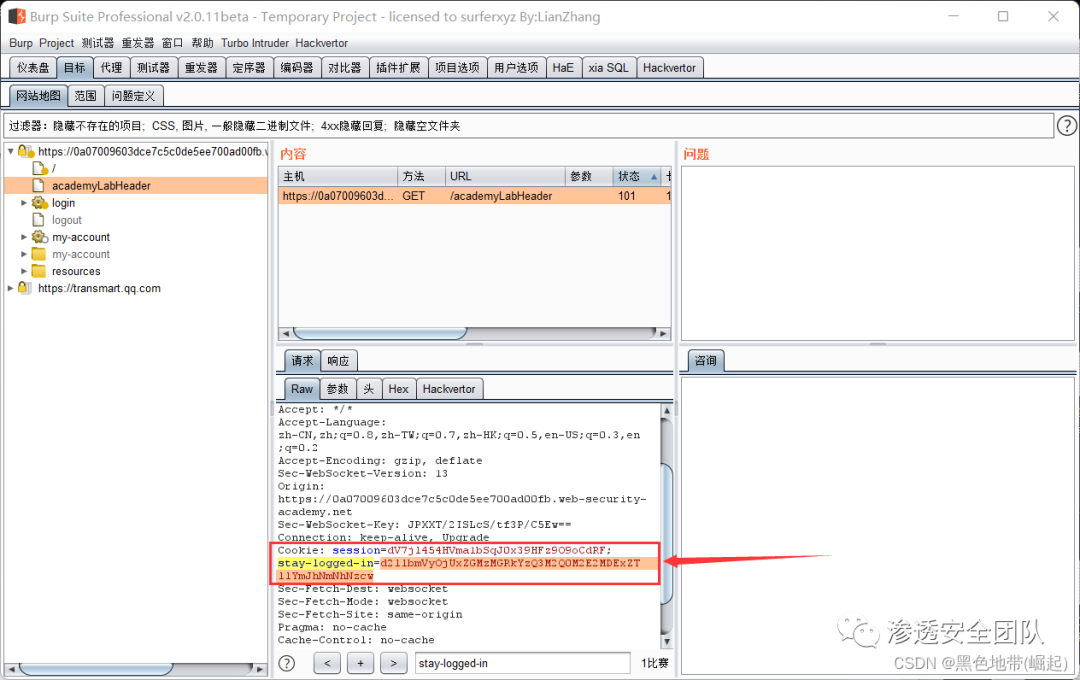The height and width of the screenshot is (680, 1080).
Task: Switch to the 参数 request view tab
Action: (x=338, y=389)
